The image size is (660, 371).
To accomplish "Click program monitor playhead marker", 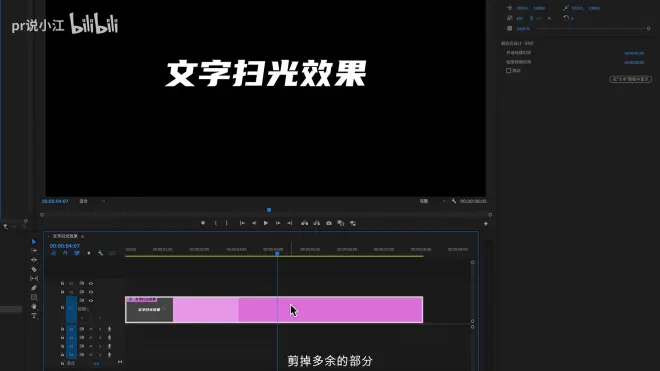I will pos(269,210).
